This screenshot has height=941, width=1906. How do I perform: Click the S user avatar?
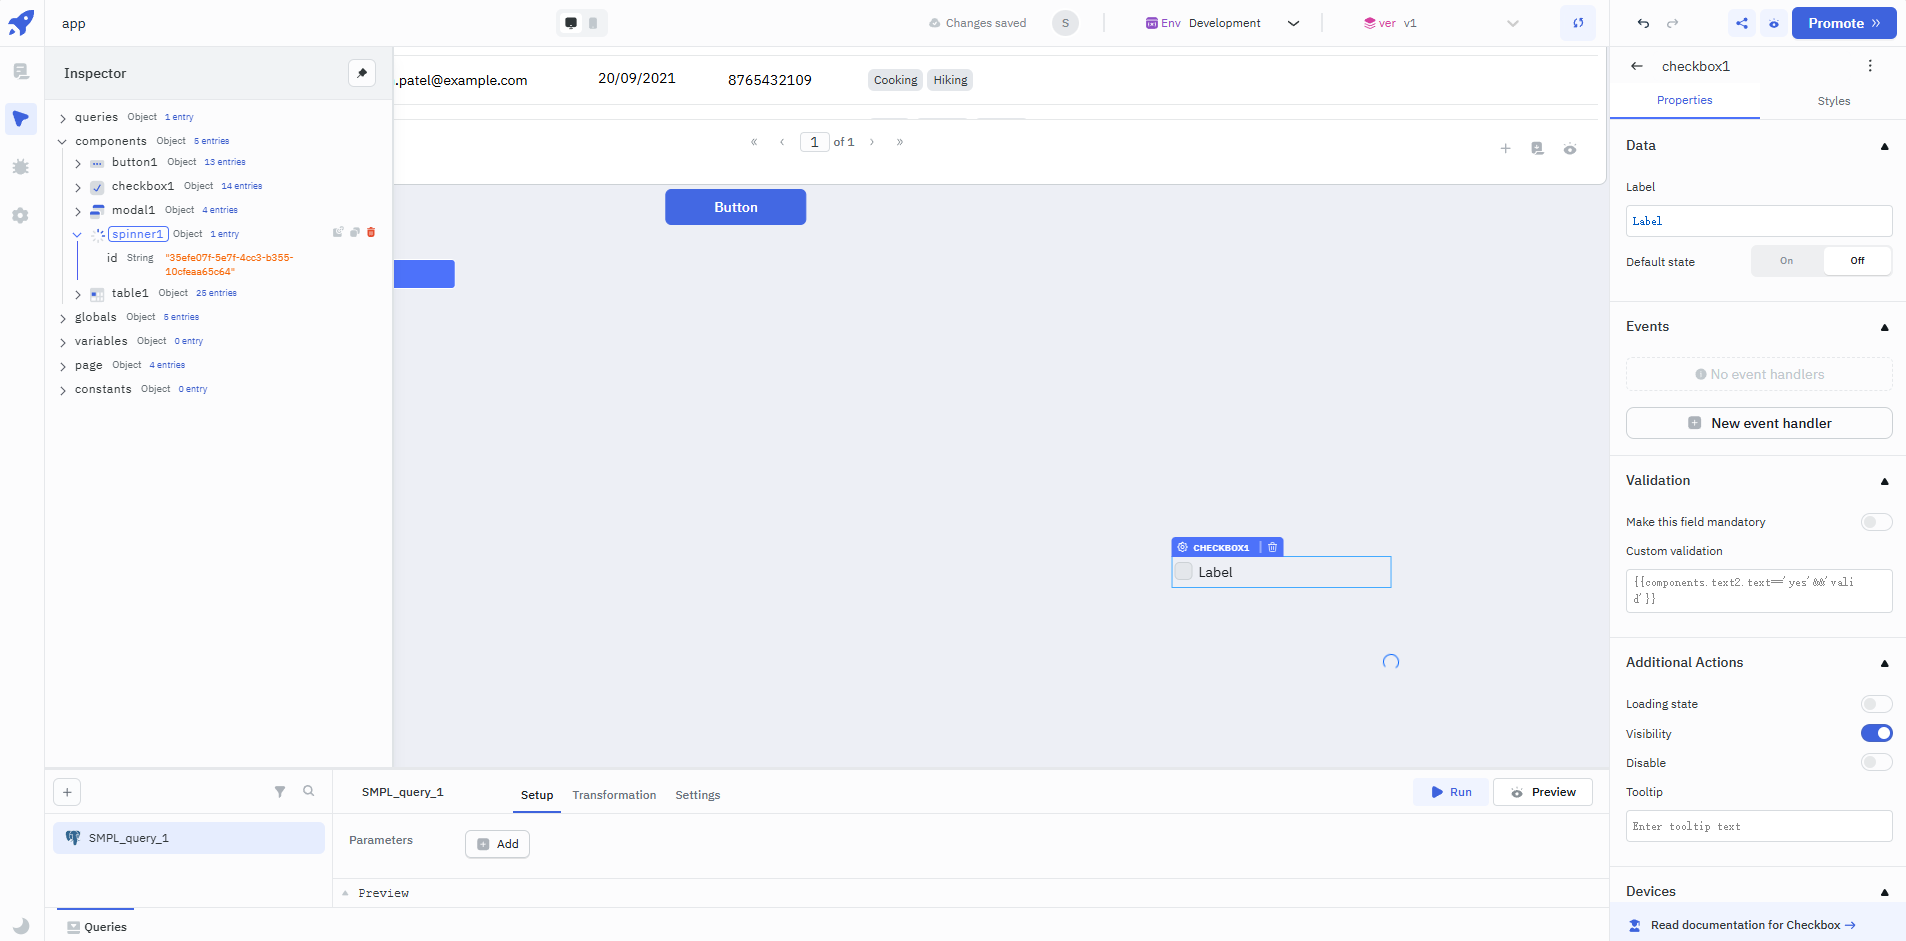click(1065, 23)
